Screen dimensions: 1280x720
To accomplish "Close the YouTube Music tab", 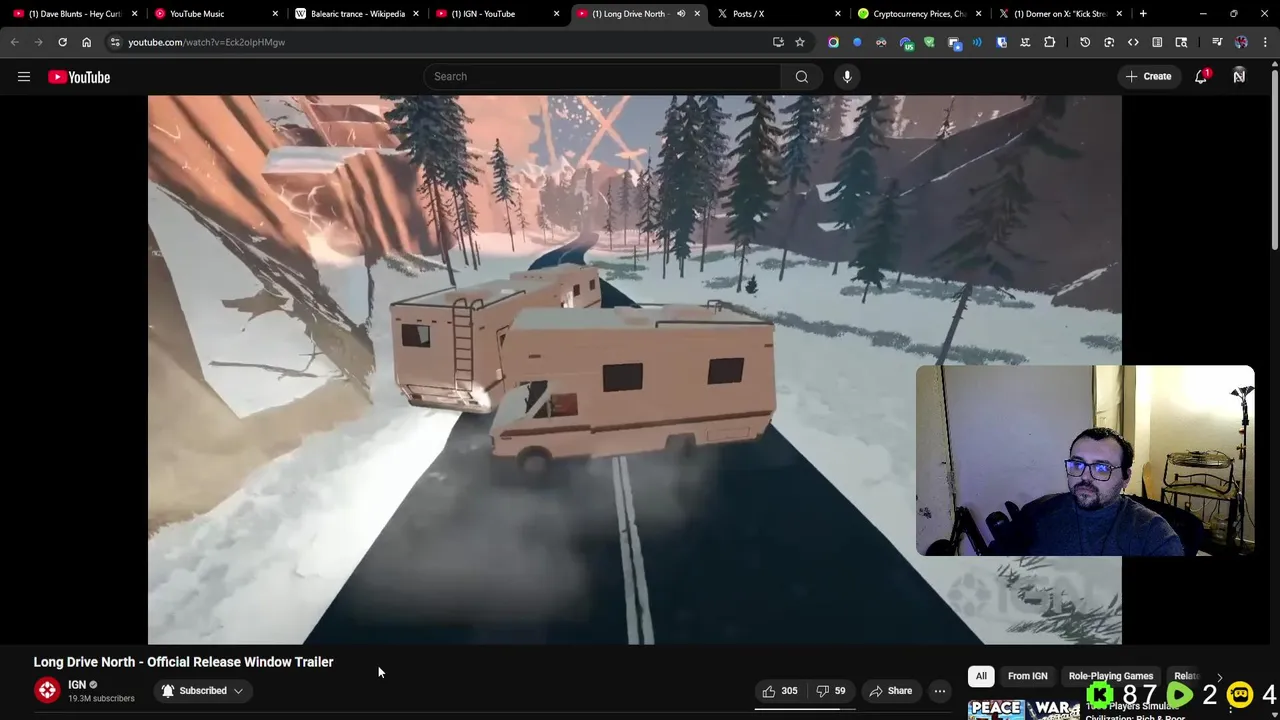I will [x=275, y=14].
